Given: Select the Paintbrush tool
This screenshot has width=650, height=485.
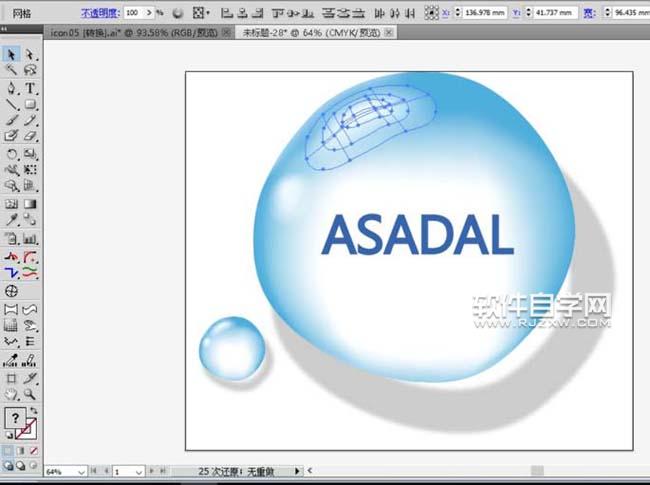Looking at the screenshot, I should click(11, 120).
